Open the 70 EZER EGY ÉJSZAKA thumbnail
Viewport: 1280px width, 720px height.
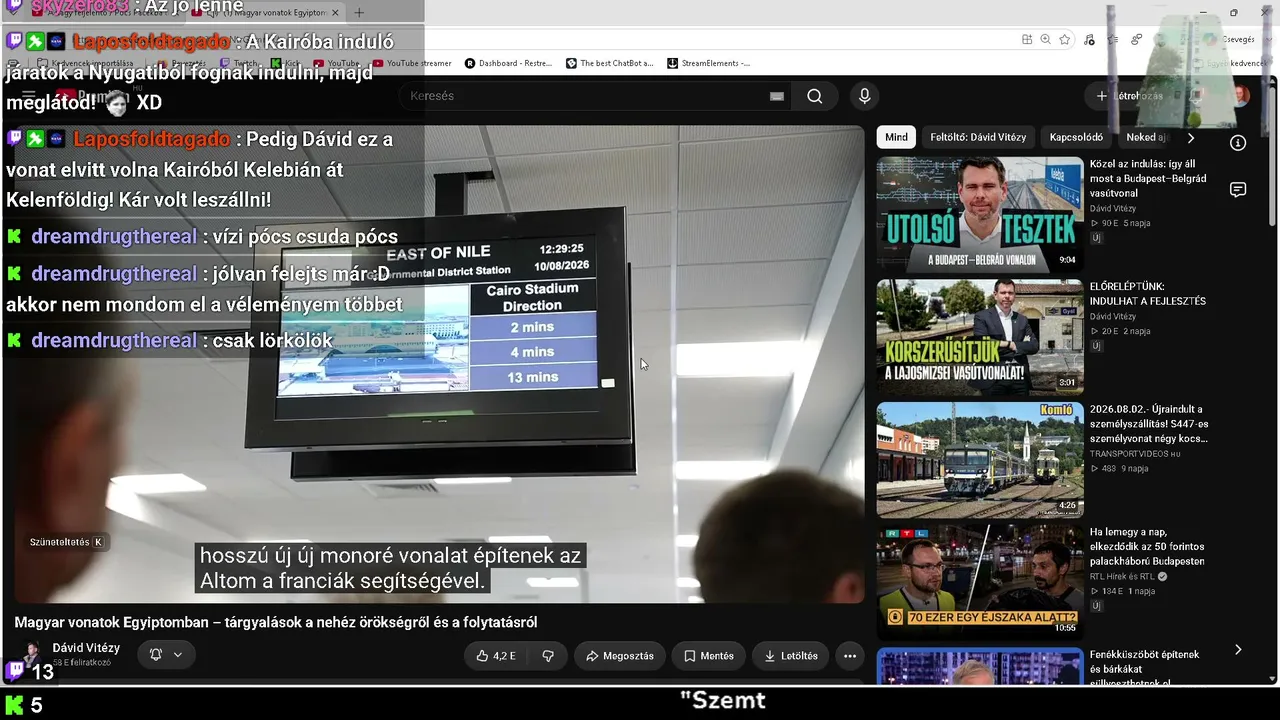click(x=980, y=582)
